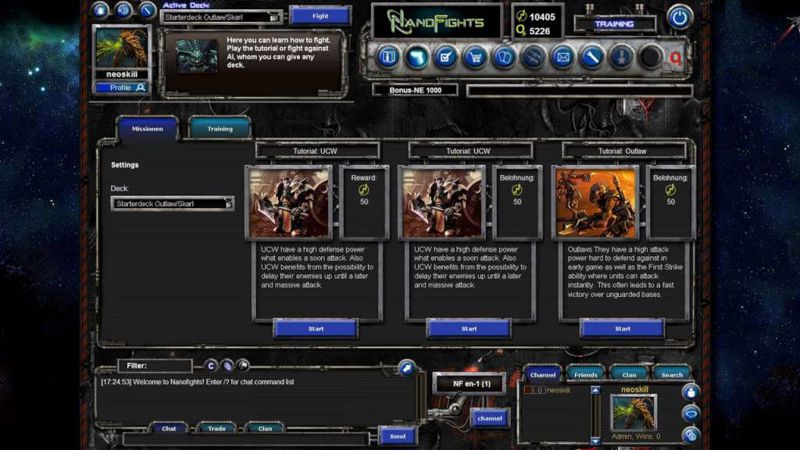Click the neoskill avatar in user panel
800x450 pixels.
634,413
